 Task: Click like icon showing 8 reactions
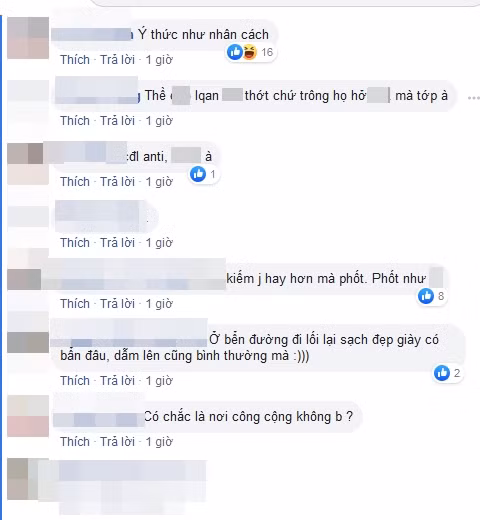click(426, 296)
